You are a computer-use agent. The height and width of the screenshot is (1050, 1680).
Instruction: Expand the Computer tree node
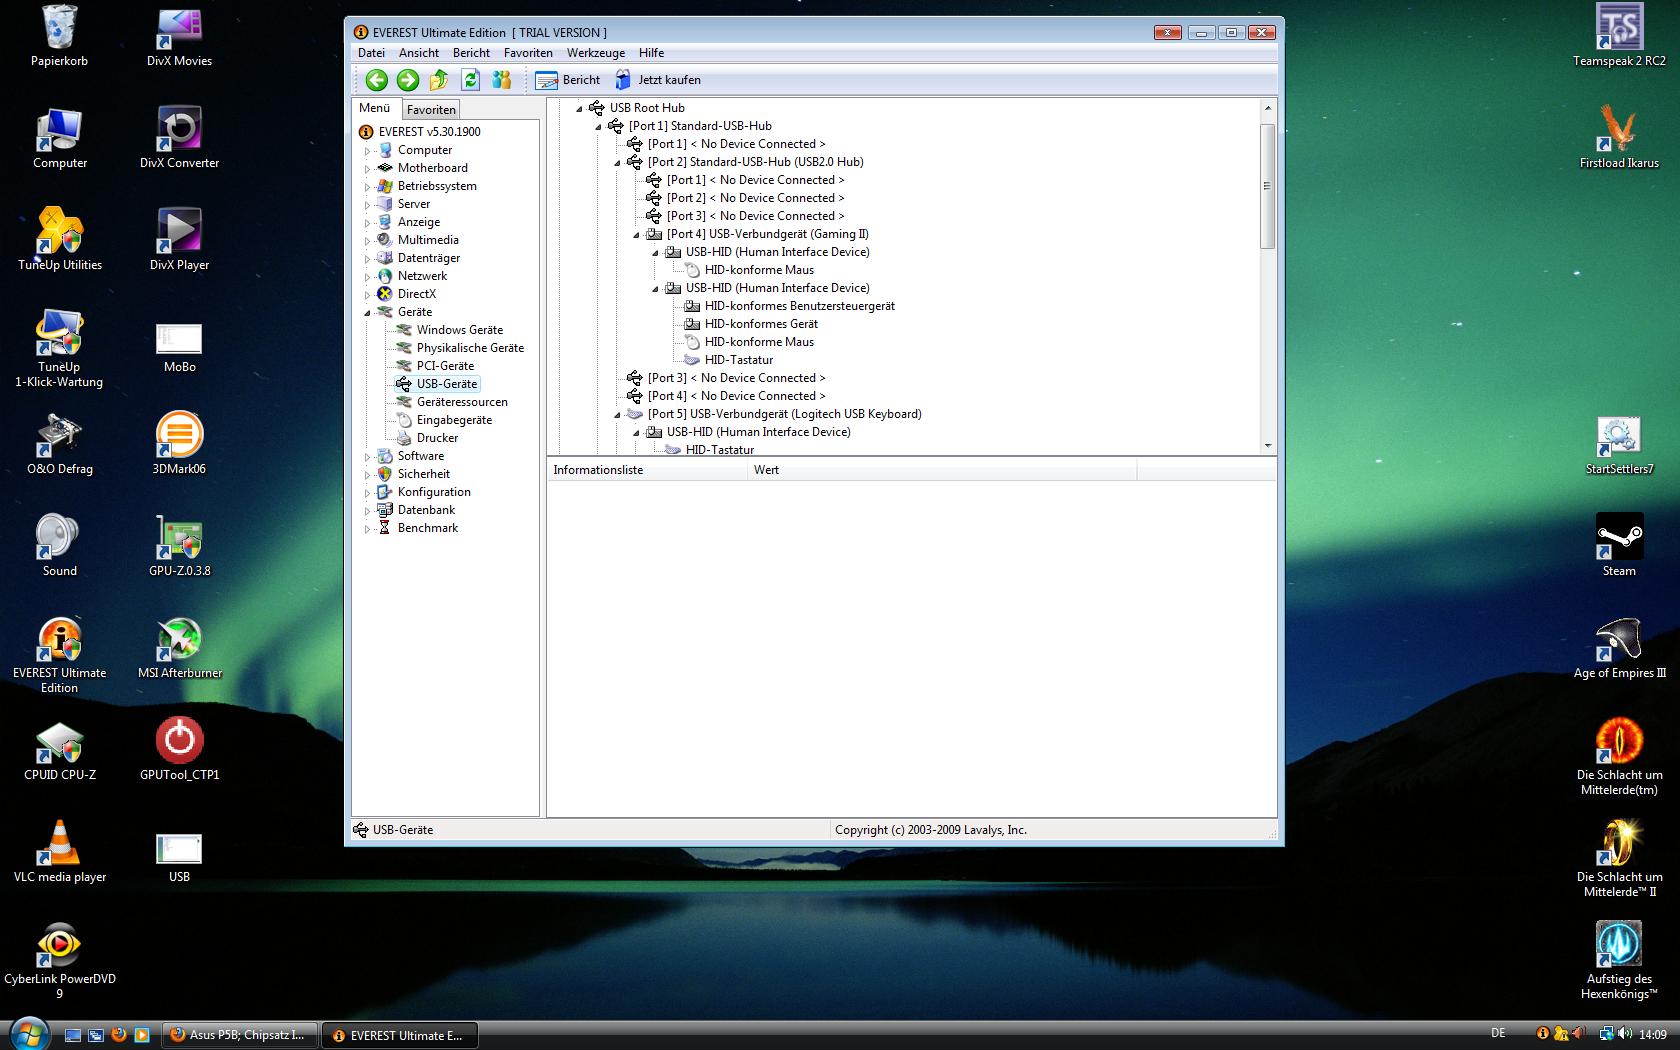click(367, 151)
